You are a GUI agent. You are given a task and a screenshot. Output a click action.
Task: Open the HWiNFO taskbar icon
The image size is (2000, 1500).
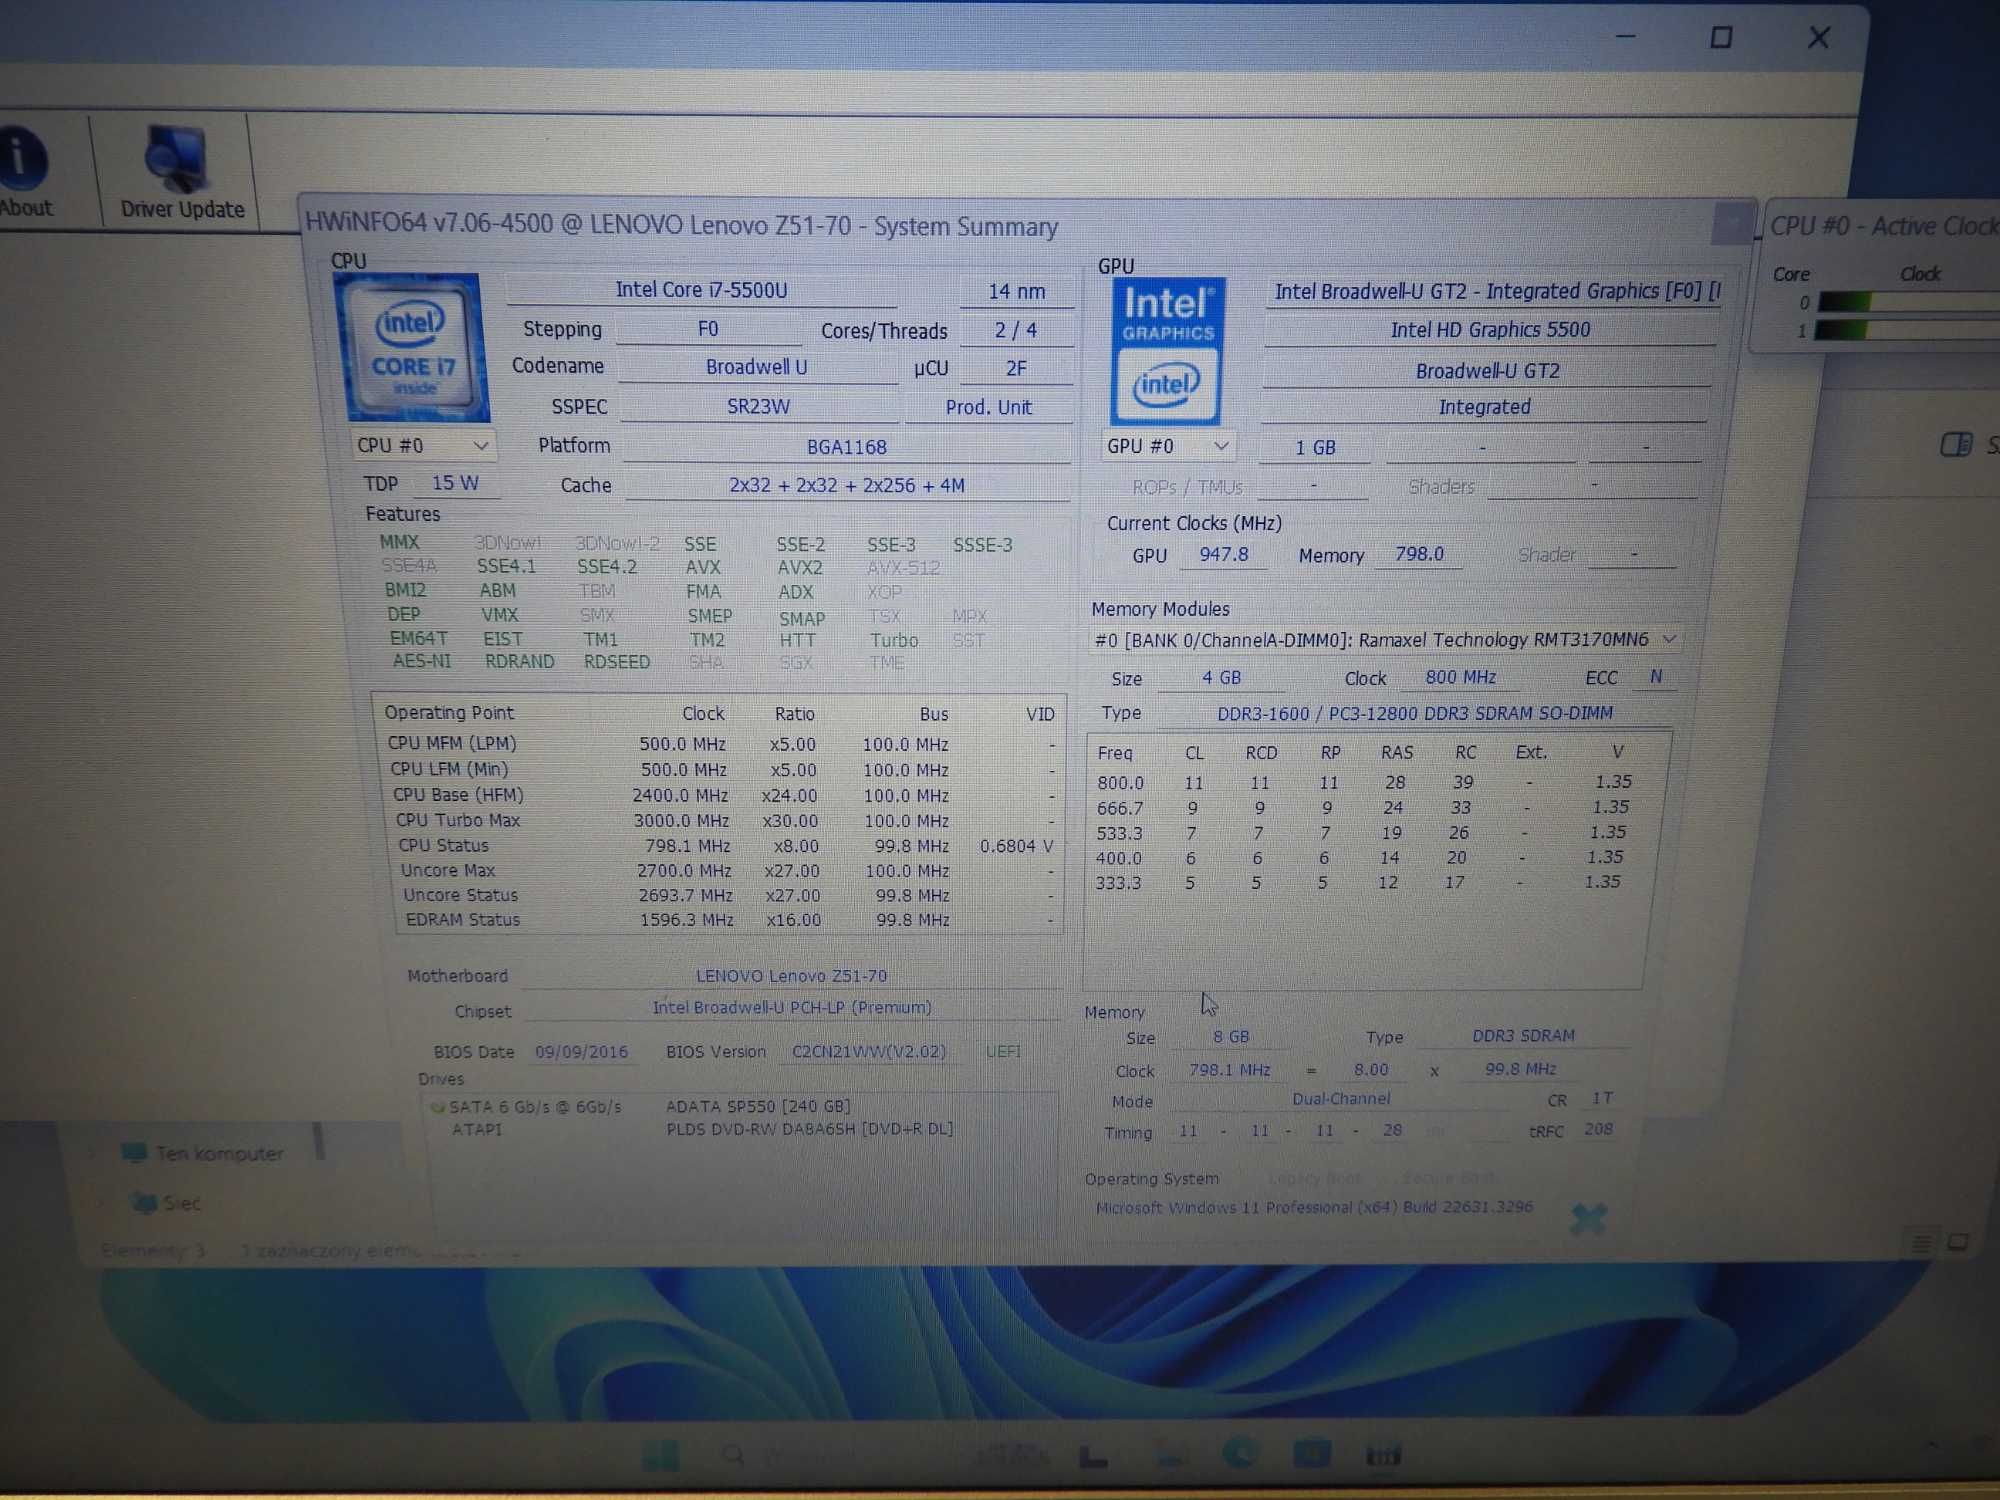1383,1454
